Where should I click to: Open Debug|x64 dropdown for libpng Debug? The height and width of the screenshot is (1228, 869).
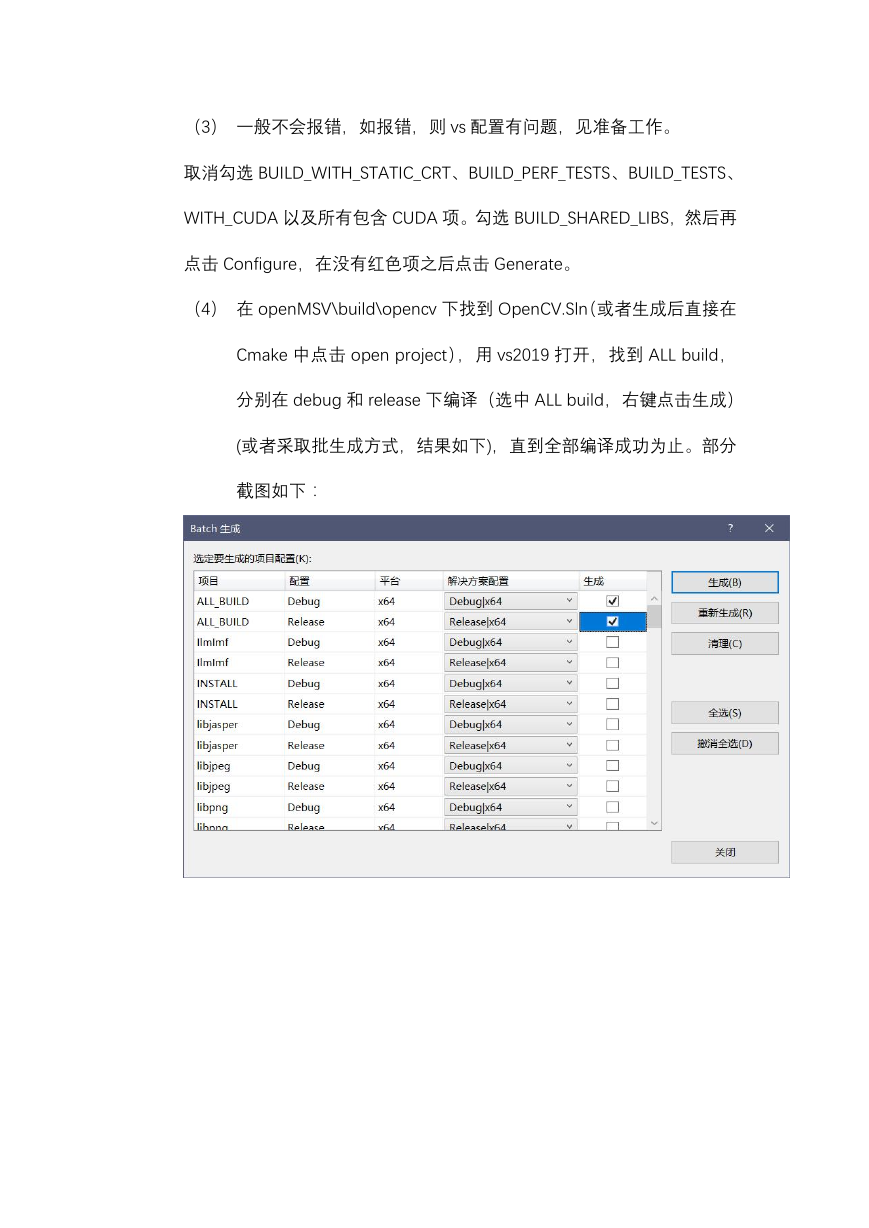point(511,807)
